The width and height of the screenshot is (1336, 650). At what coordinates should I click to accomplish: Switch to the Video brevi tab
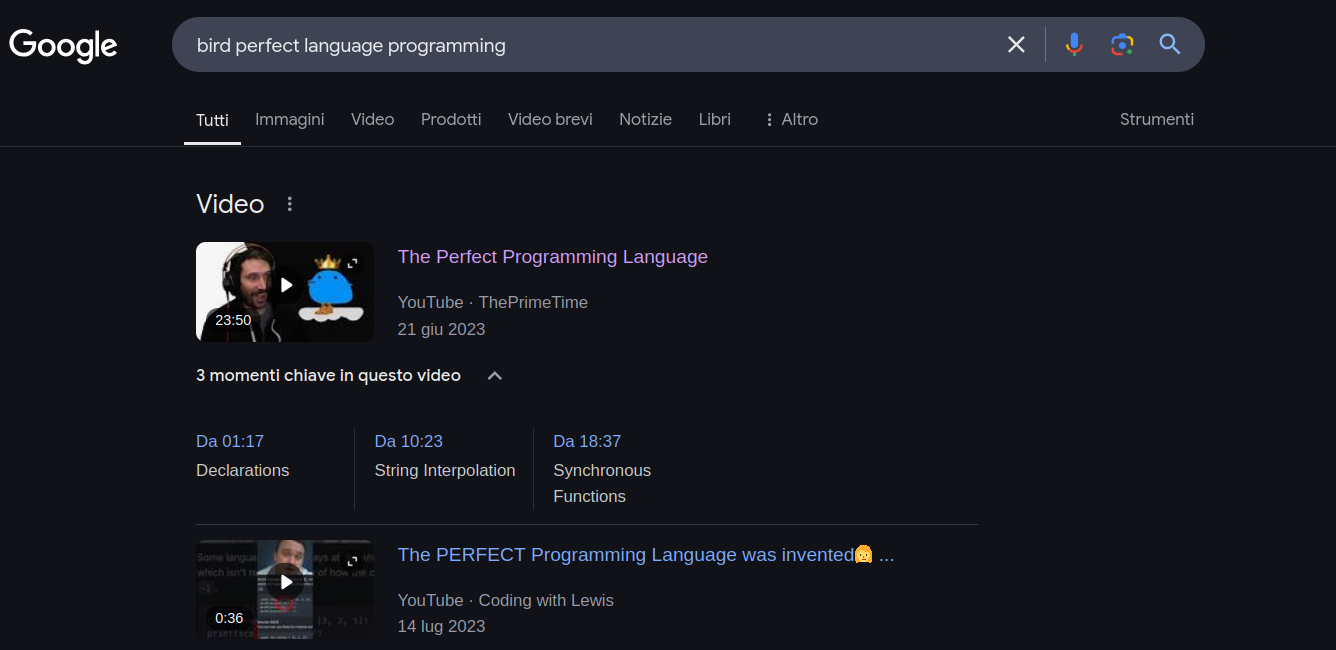click(x=550, y=119)
